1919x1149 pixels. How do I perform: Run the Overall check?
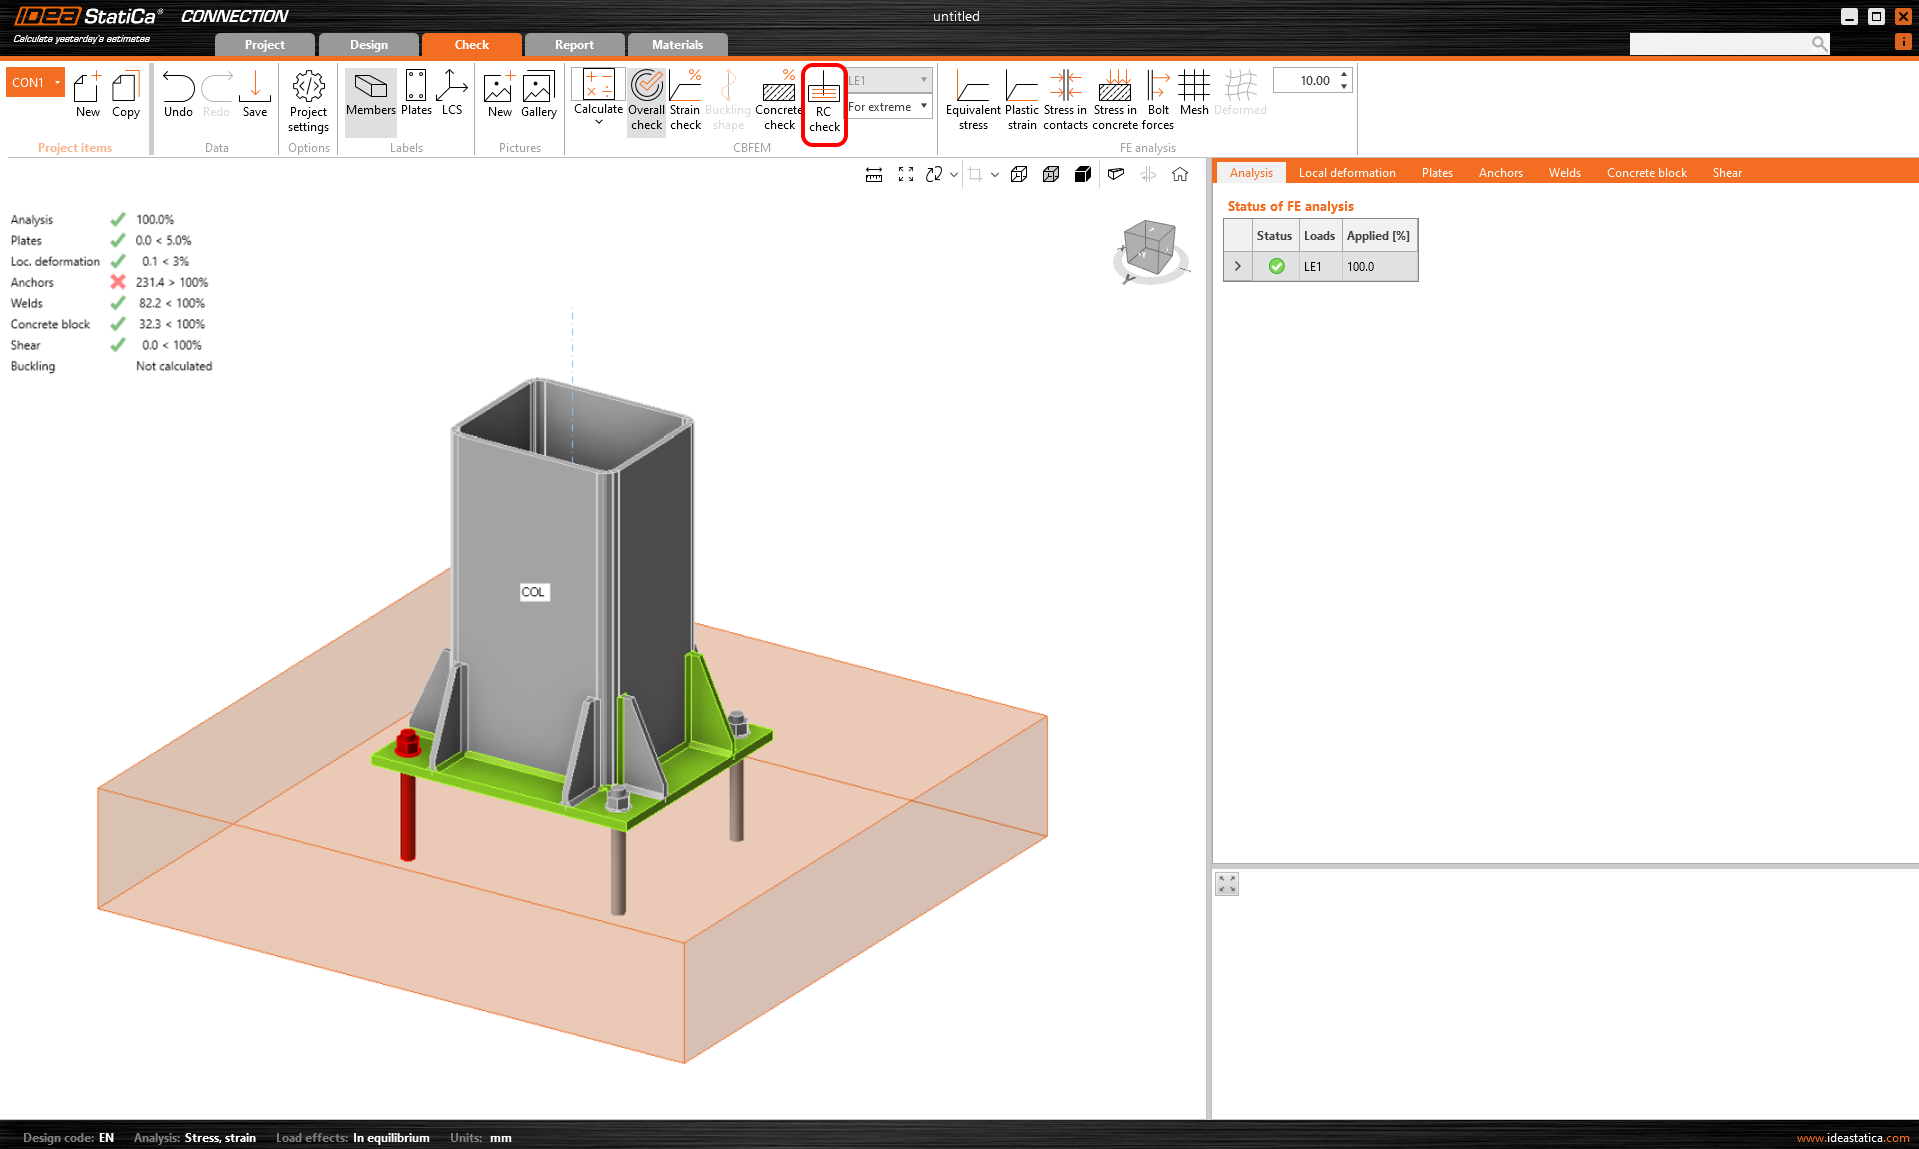coord(646,100)
